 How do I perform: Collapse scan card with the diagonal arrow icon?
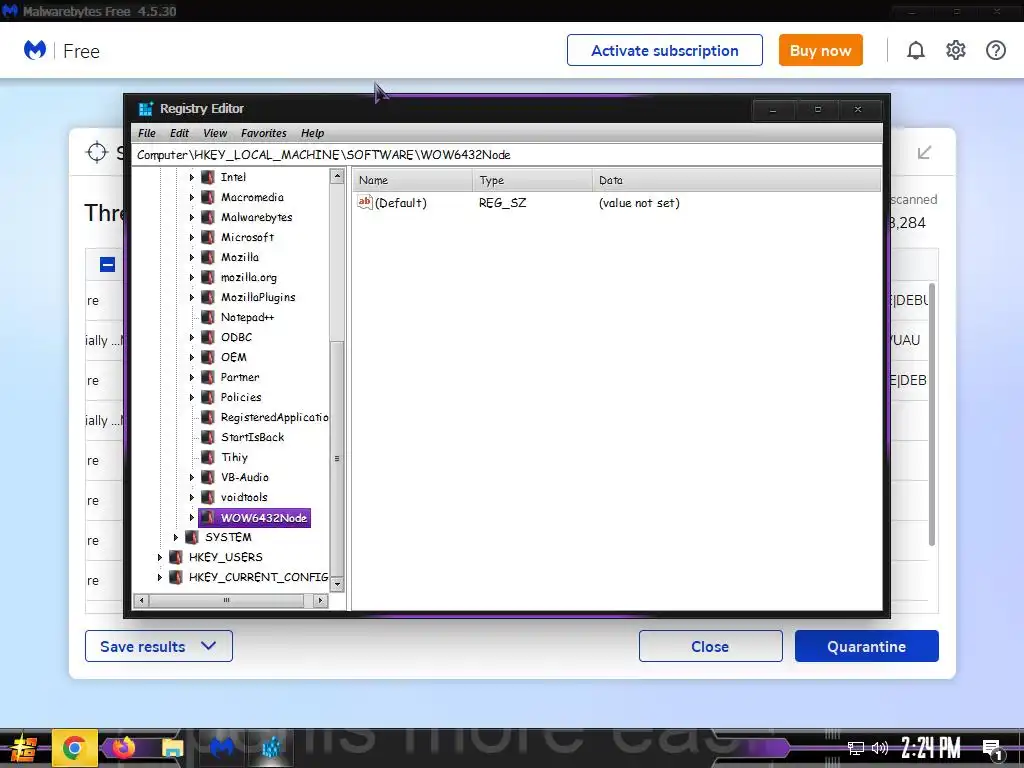click(x=924, y=153)
